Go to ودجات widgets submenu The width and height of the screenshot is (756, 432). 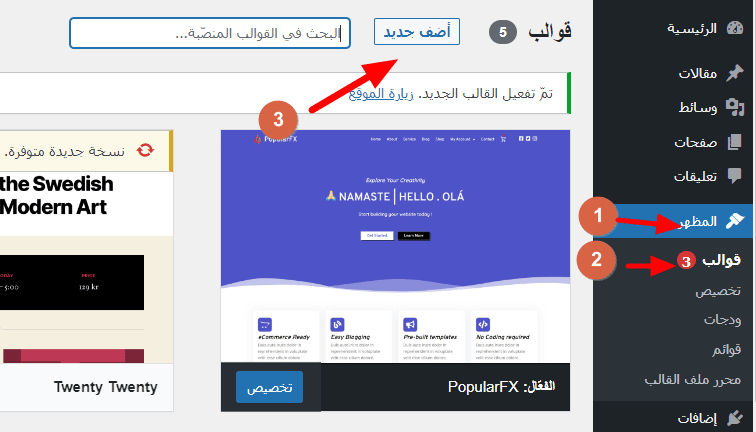(x=722, y=320)
